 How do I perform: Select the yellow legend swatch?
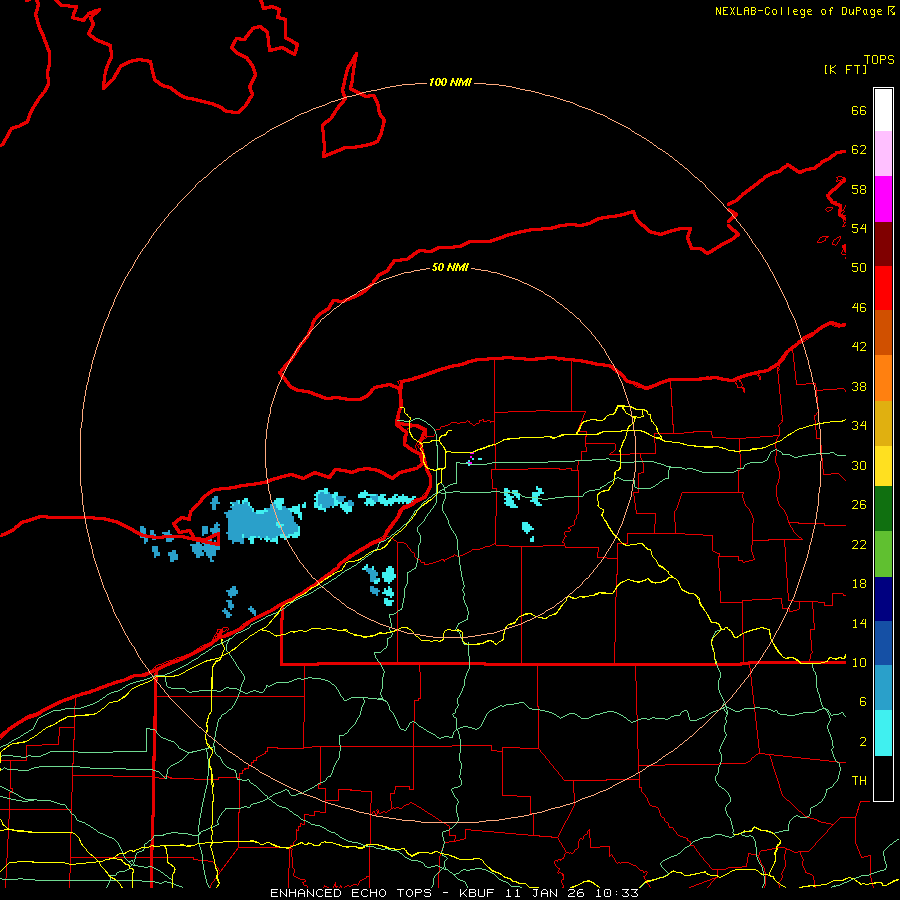pos(883,465)
